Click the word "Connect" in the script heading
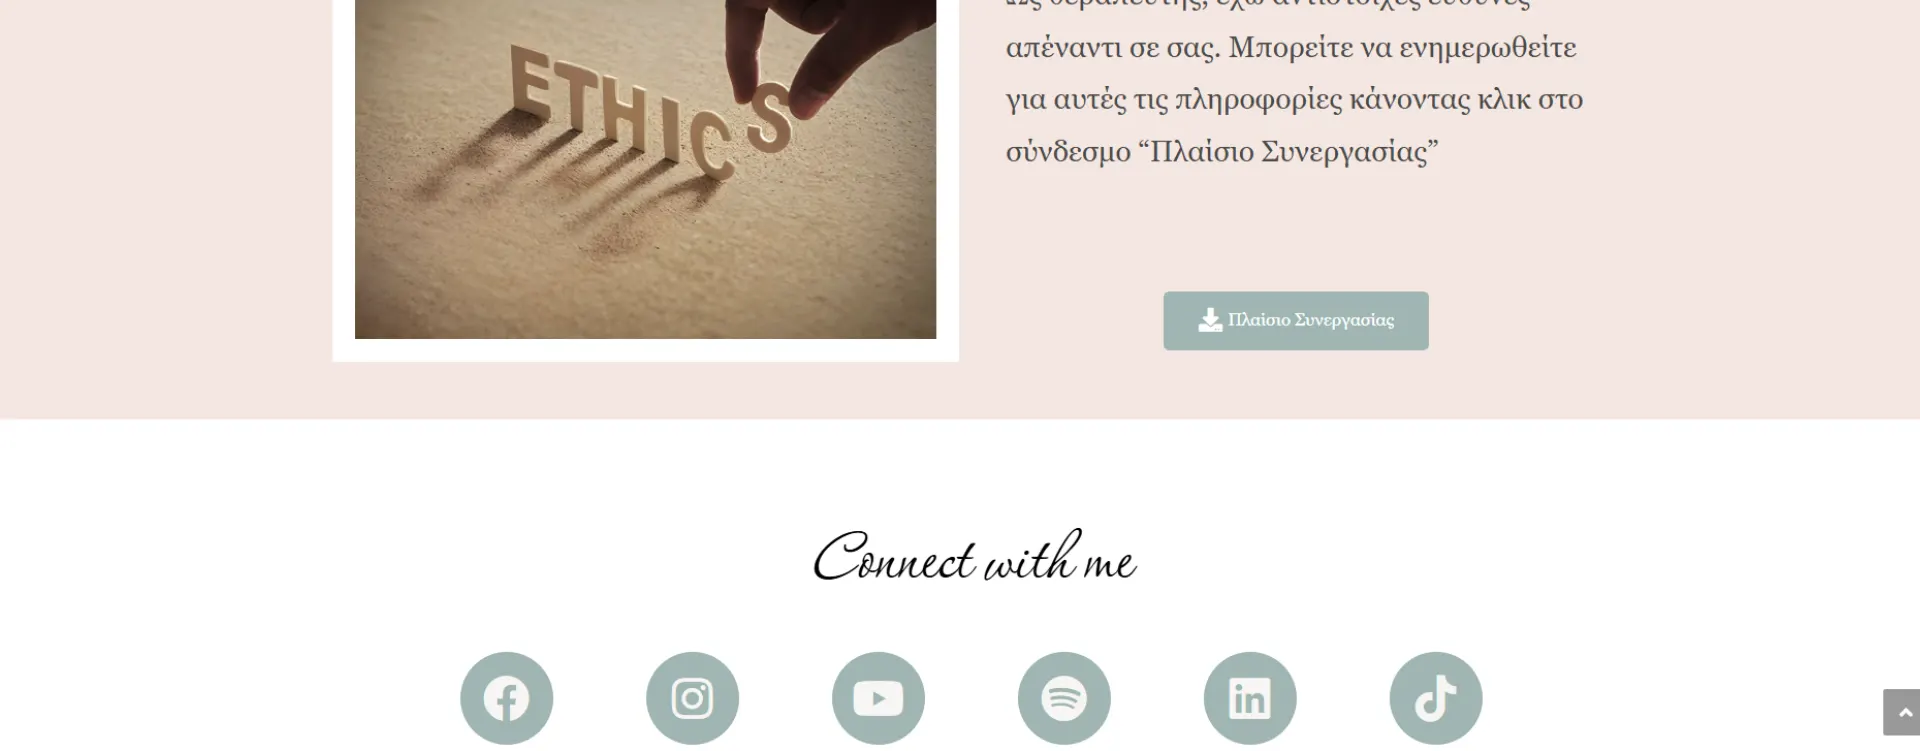The height and width of the screenshot is (751, 1920). pyautogui.click(x=893, y=558)
